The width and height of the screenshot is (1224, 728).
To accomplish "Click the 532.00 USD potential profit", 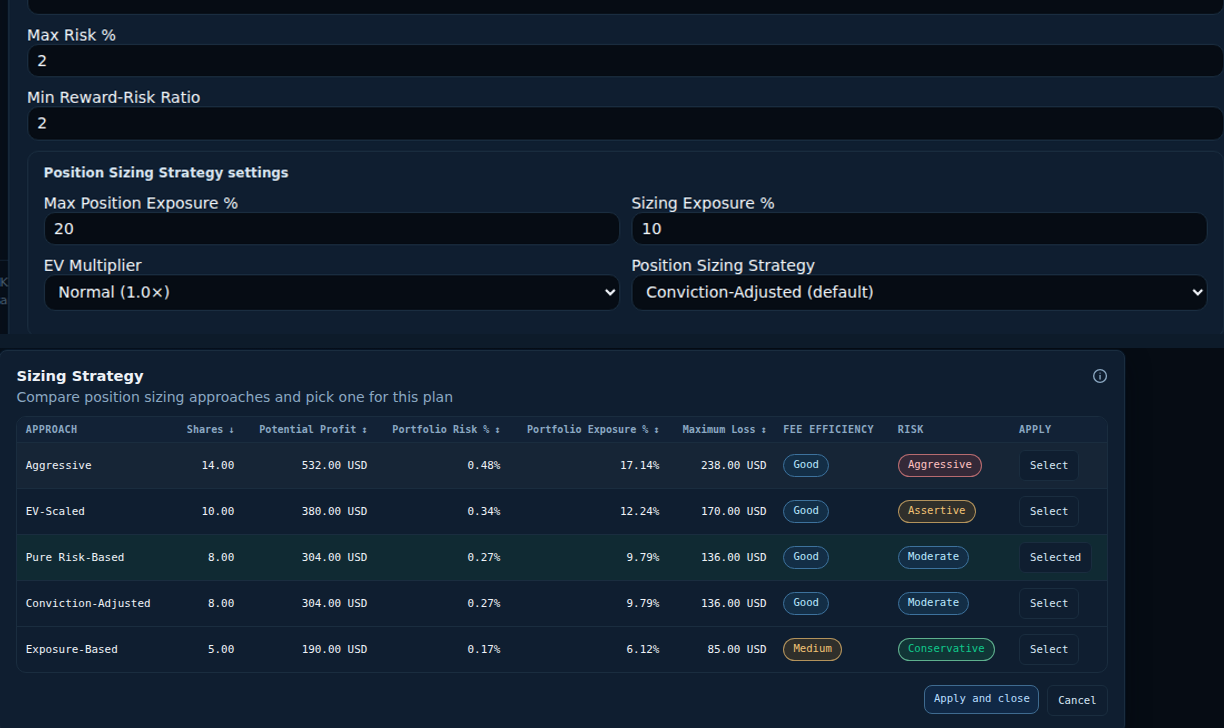I will coord(334,465).
